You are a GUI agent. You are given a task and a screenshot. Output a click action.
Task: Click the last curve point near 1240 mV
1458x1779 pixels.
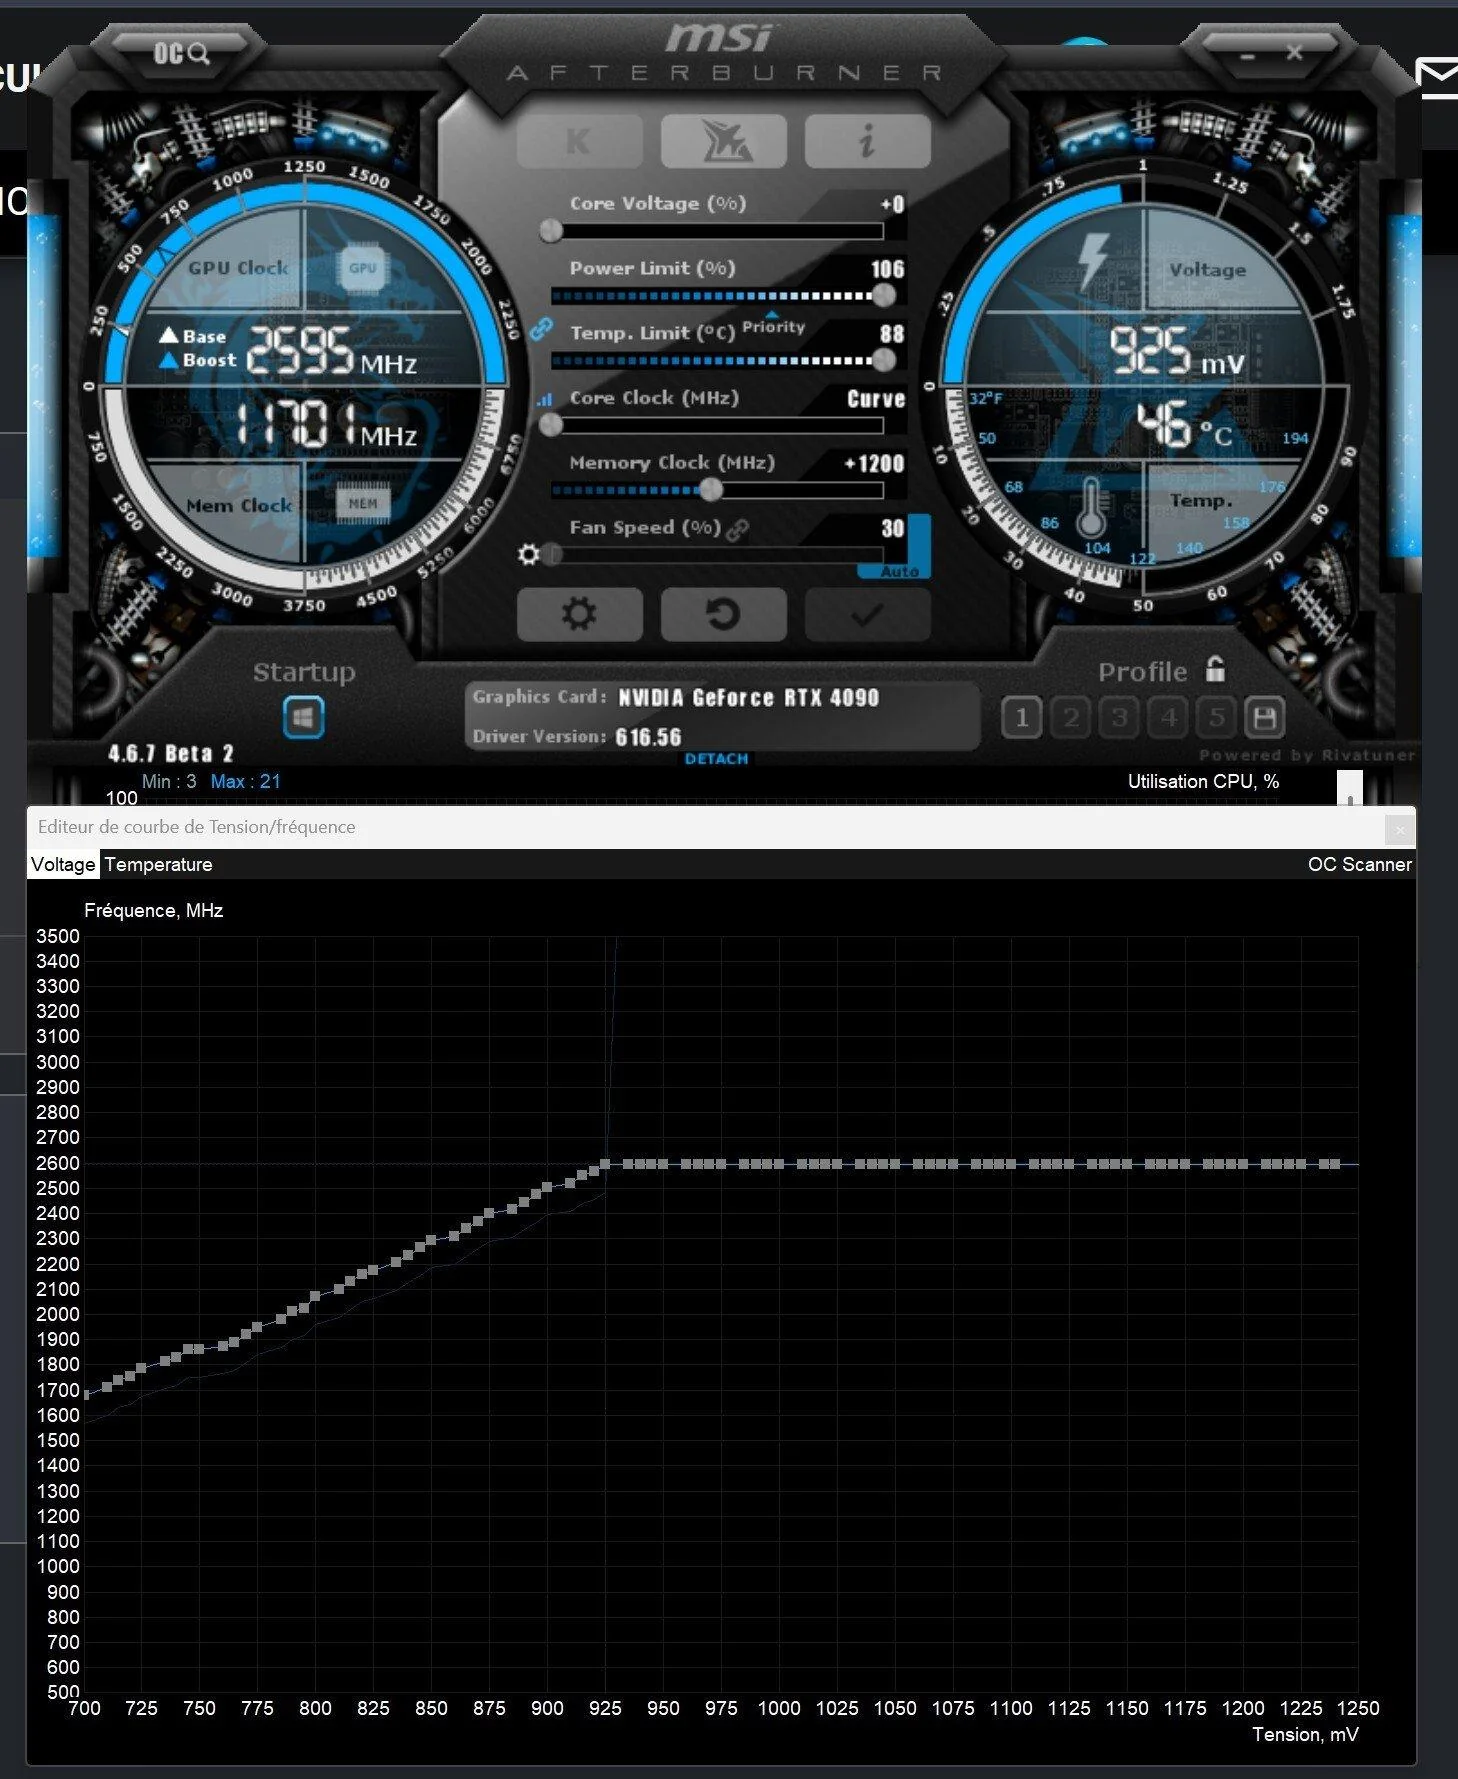tap(1334, 1164)
